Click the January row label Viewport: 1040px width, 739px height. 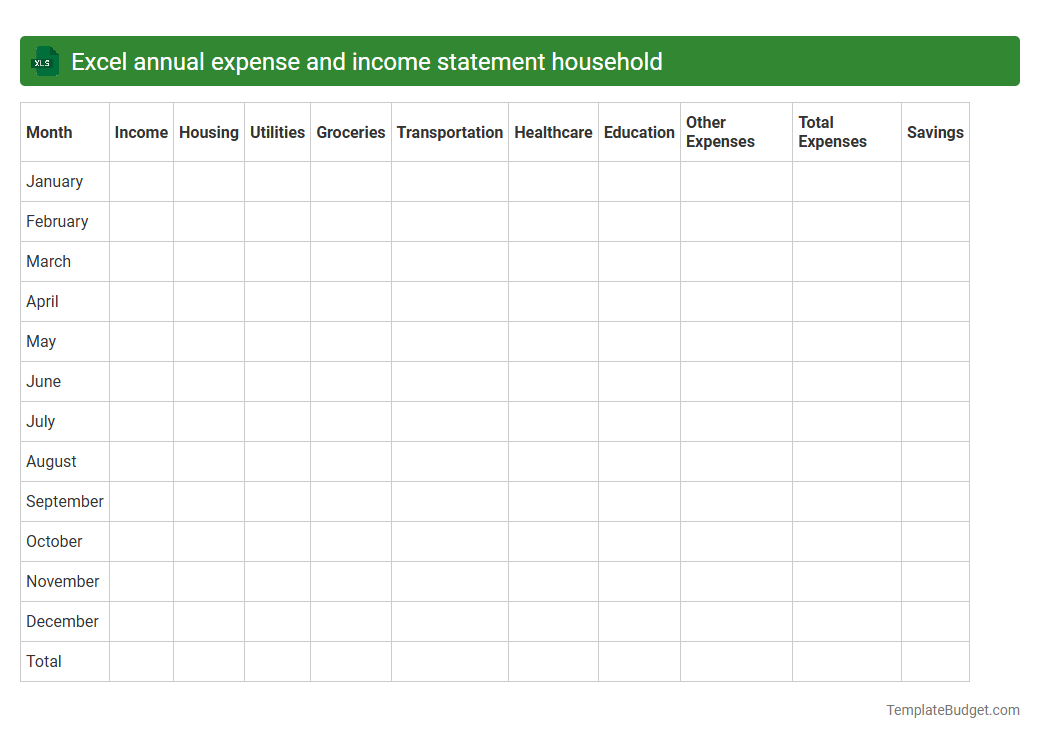tap(54, 181)
